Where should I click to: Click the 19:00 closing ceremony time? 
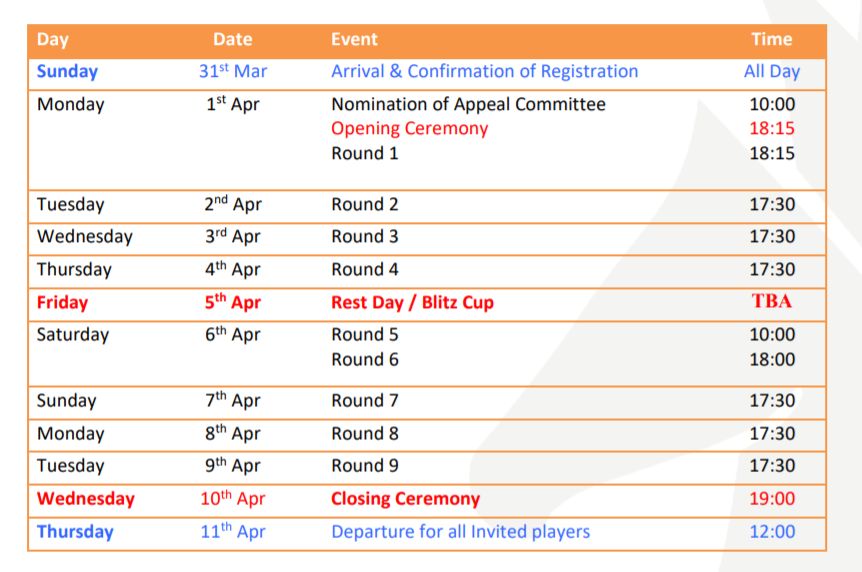pos(772,499)
